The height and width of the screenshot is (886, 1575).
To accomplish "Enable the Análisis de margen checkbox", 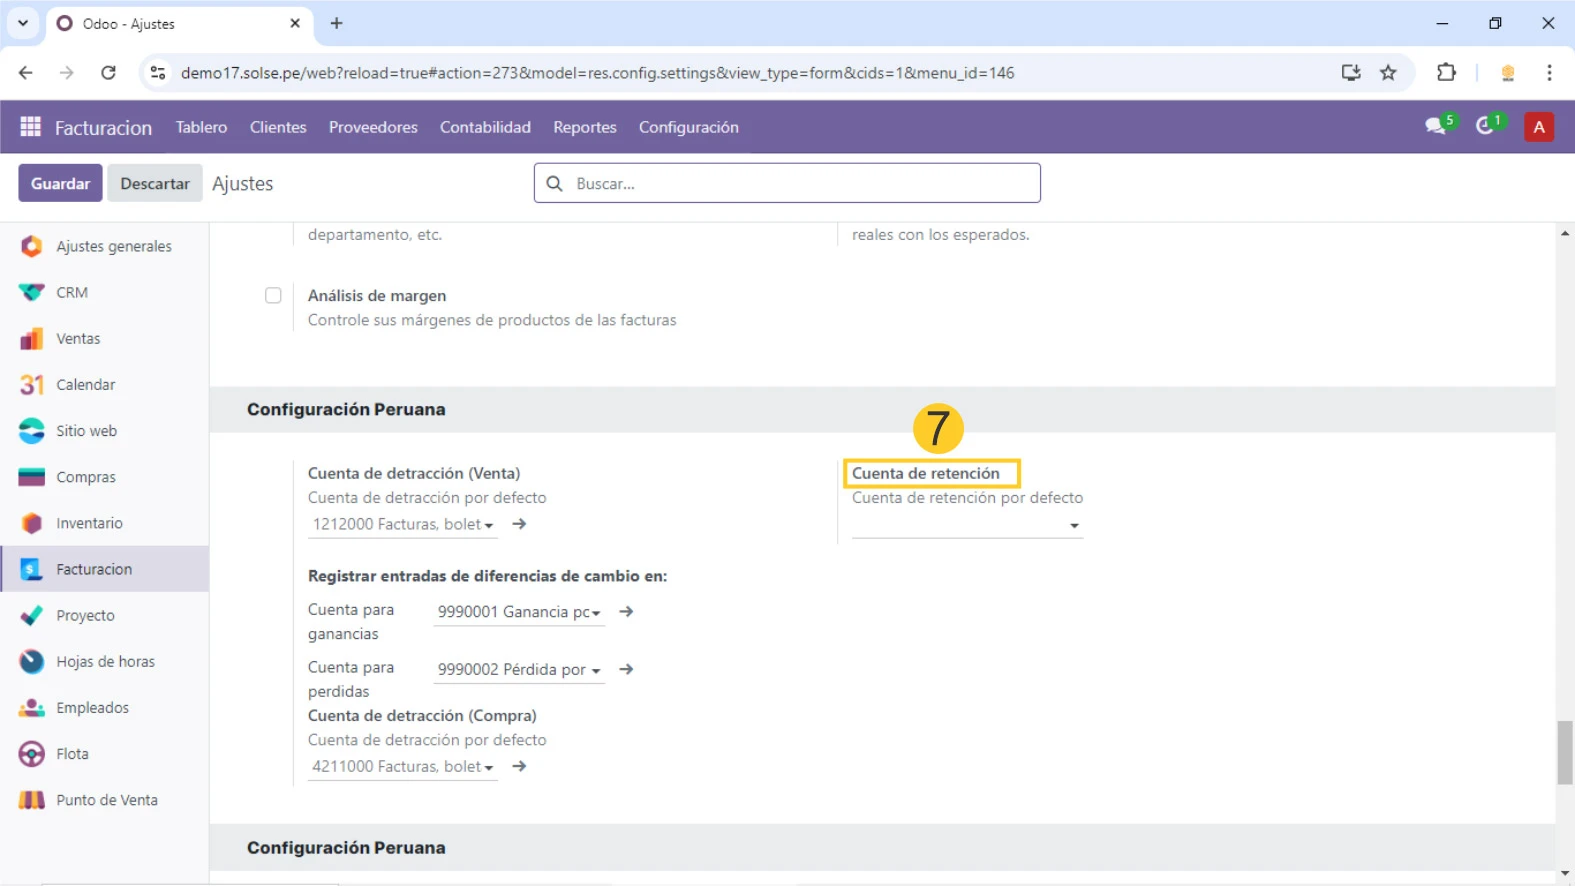I will click(273, 295).
